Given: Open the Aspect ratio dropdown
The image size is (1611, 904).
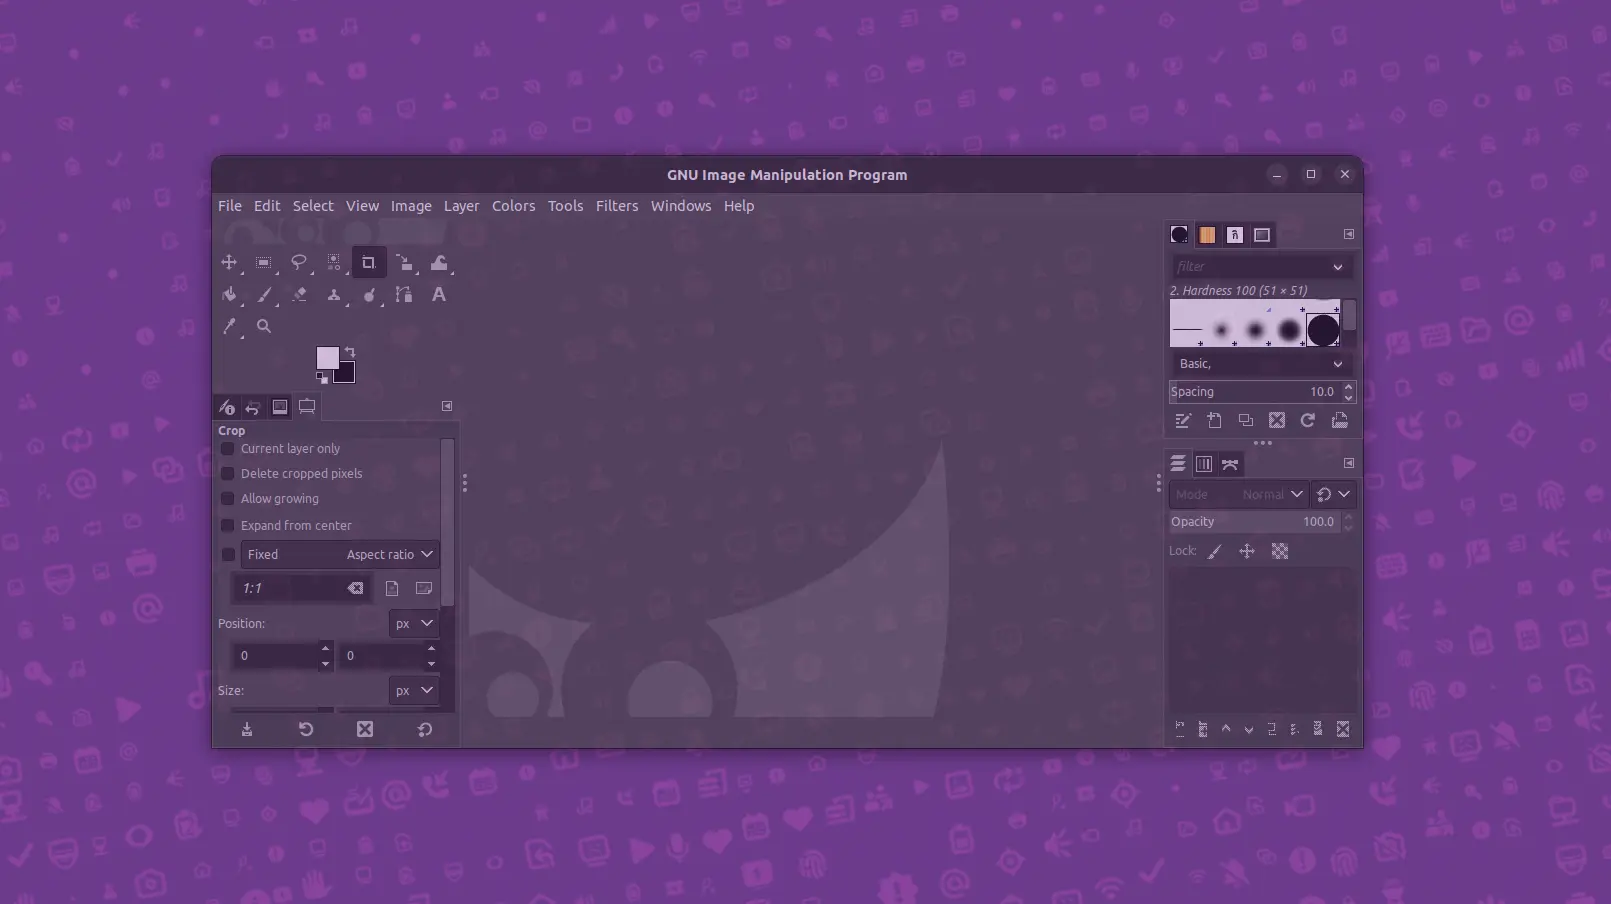Looking at the screenshot, I should [x=387, y=554].
